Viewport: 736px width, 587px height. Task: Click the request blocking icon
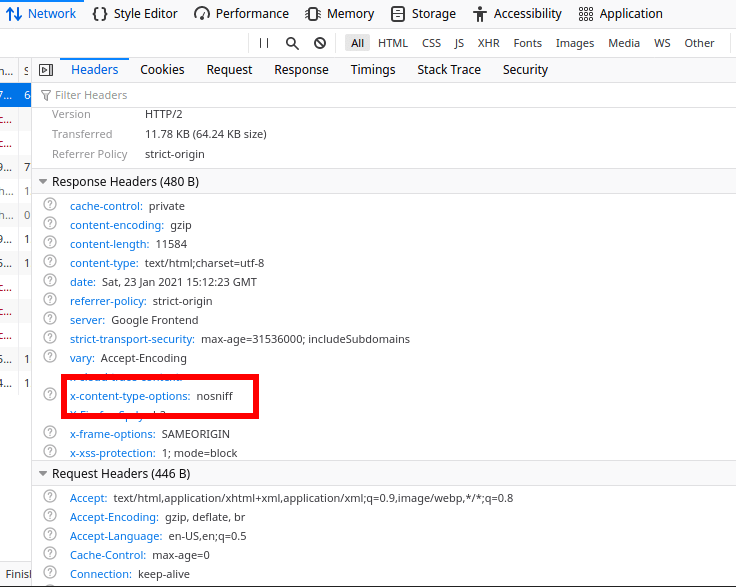[320, 43]
